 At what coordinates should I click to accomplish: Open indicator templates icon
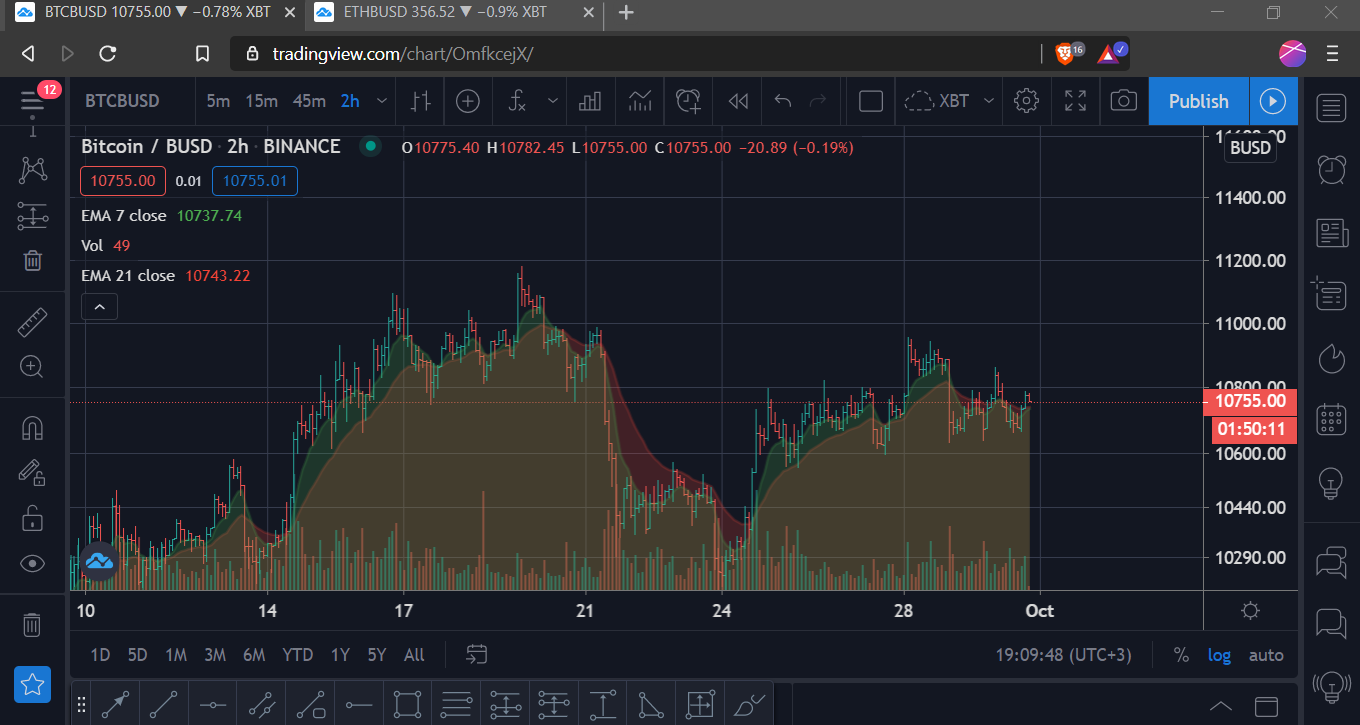[x=640, y=101]
